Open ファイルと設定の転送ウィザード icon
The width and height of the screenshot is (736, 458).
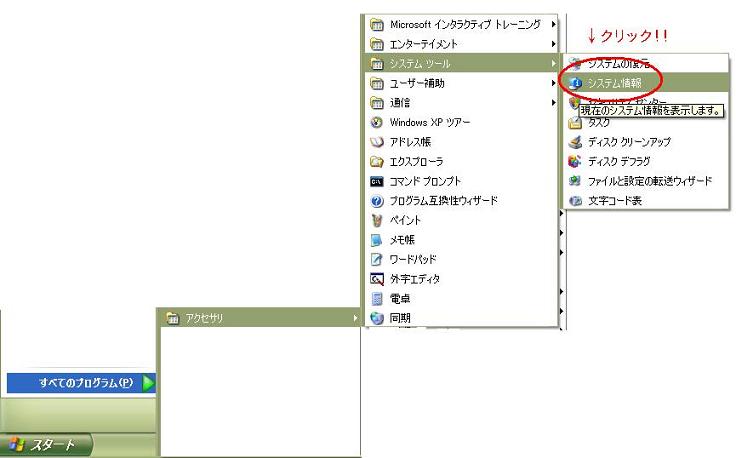[x=575, y=181]
